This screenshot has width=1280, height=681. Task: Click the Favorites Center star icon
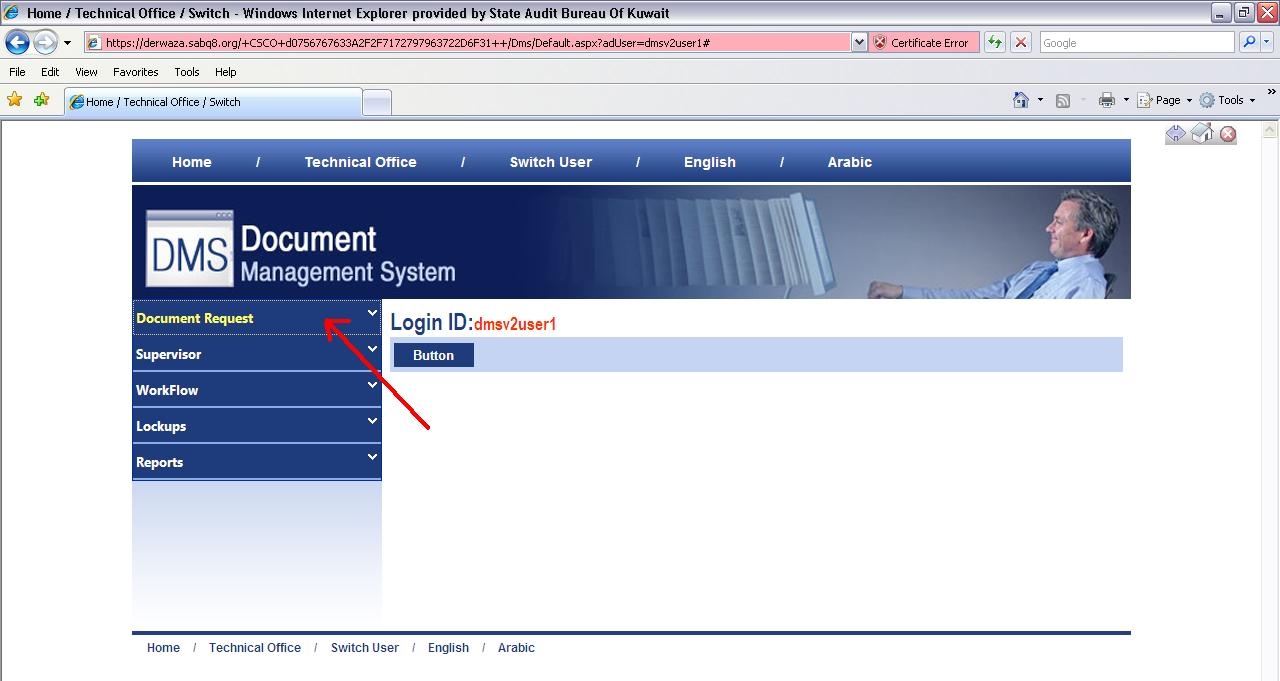tap(14, 100)
